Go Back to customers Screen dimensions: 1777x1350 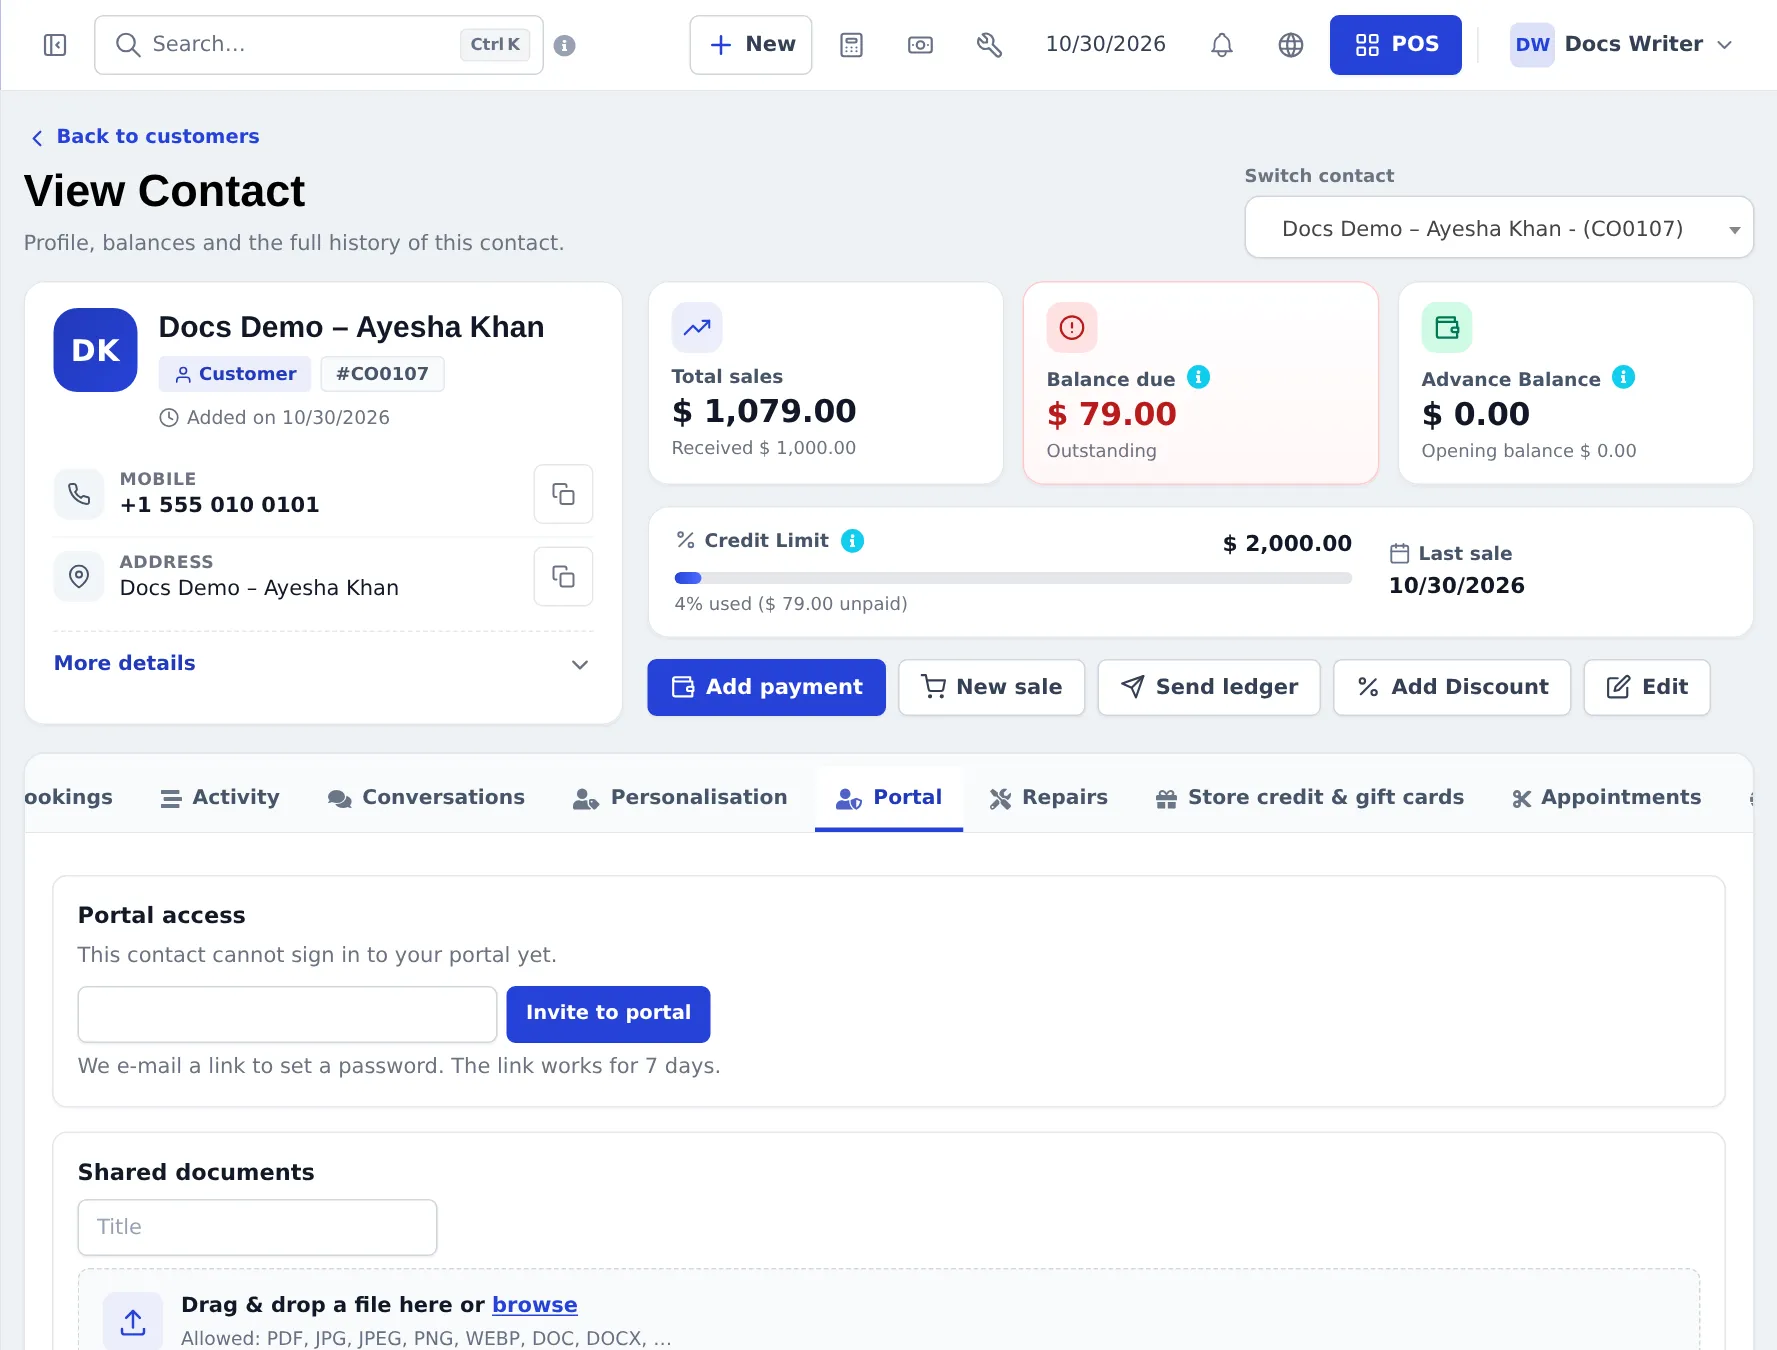coord(145,137)
